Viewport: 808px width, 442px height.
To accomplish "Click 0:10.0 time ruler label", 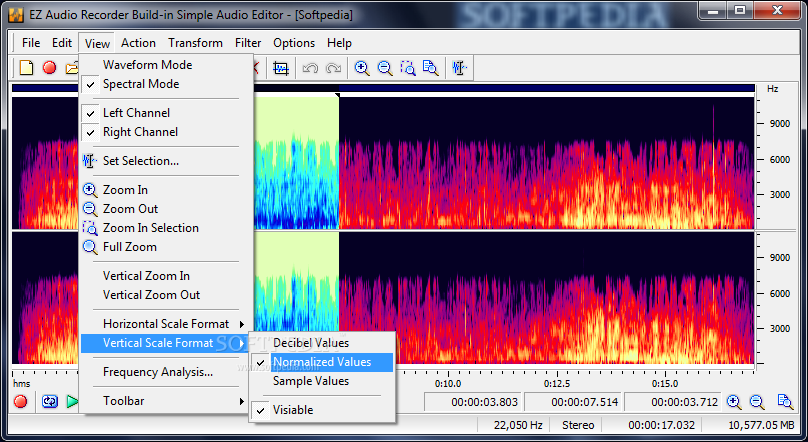I will [448, 384].
